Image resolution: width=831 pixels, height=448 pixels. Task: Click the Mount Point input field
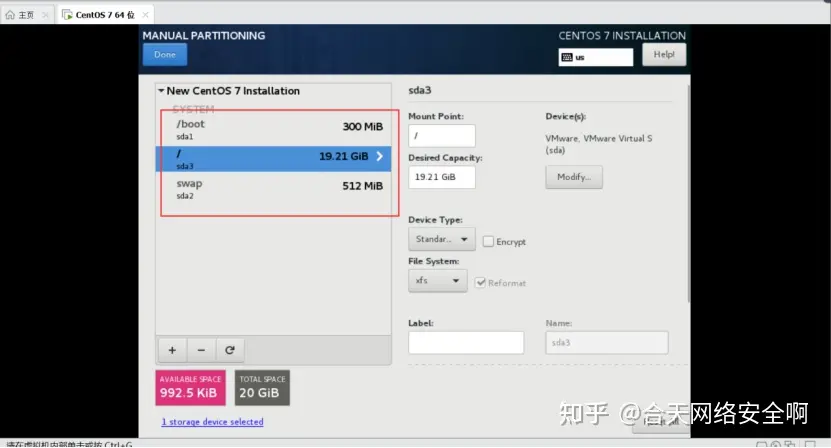(x=442, y=136)
